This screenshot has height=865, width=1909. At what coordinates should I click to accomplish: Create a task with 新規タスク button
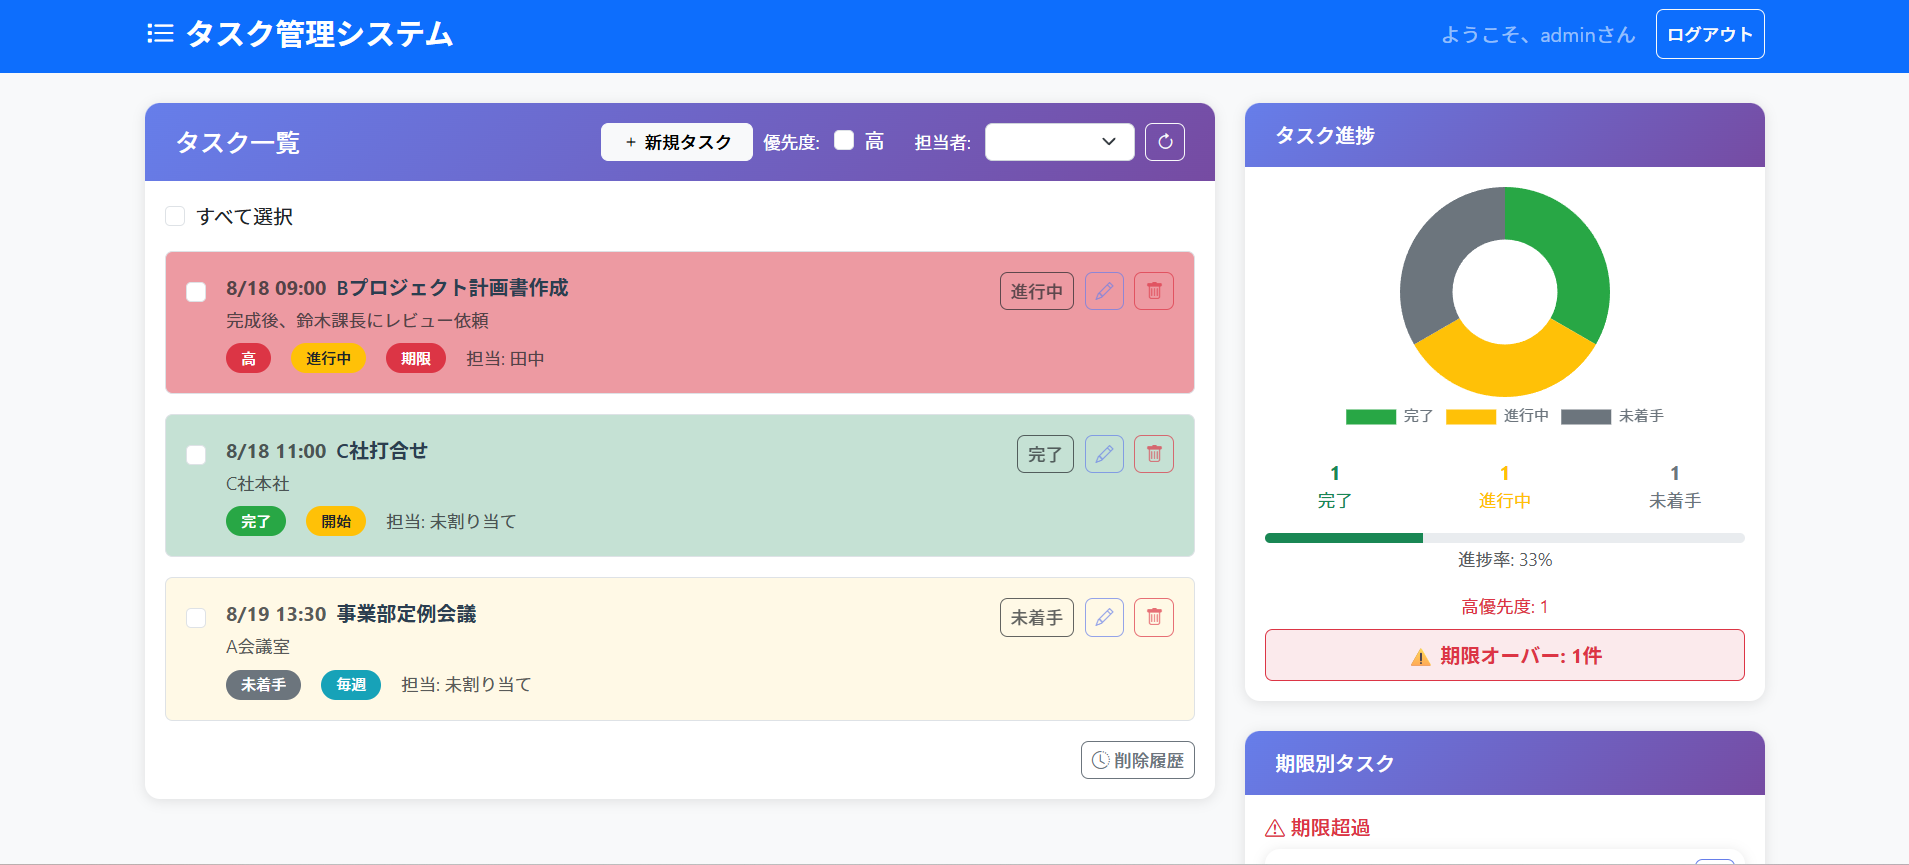pos(677,142)
